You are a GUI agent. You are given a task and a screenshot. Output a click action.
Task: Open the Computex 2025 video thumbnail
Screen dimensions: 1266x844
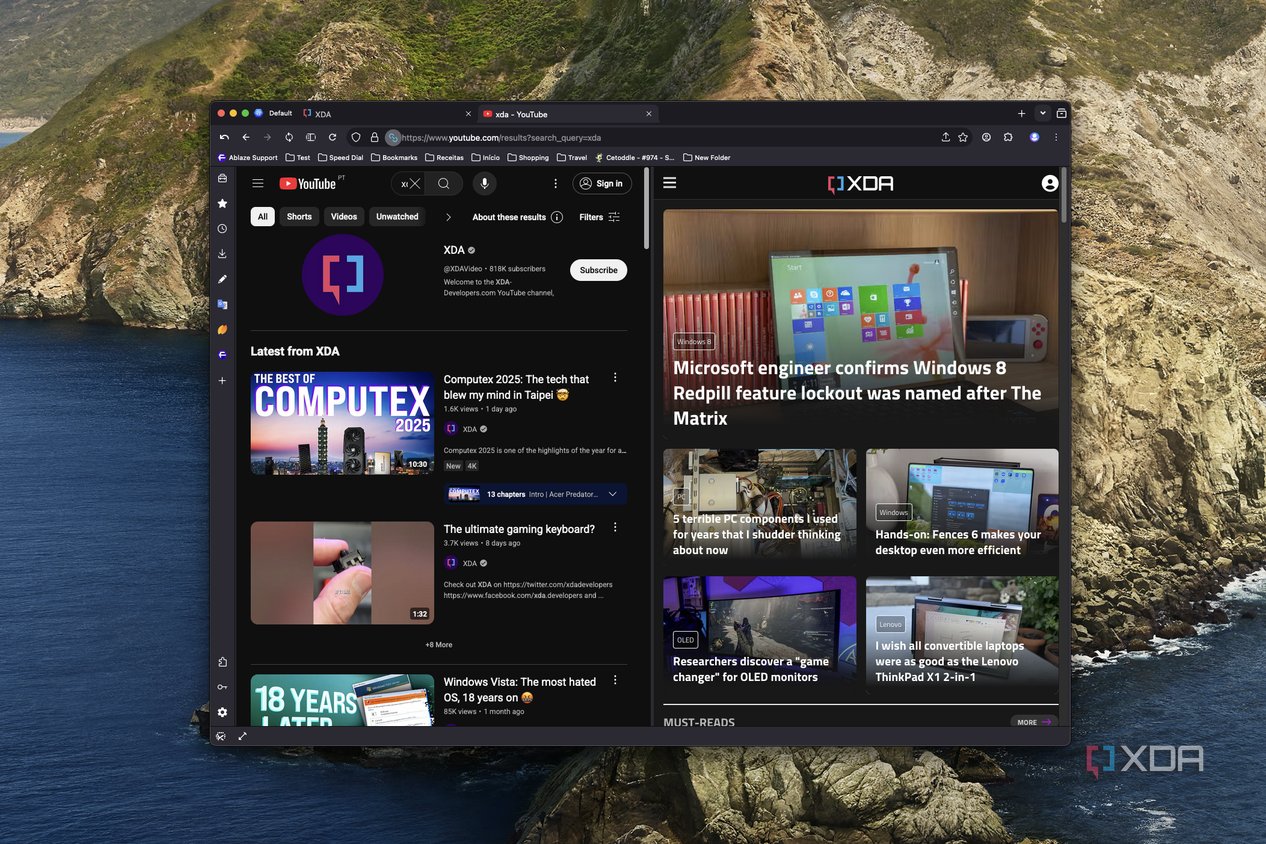[342, 423]
